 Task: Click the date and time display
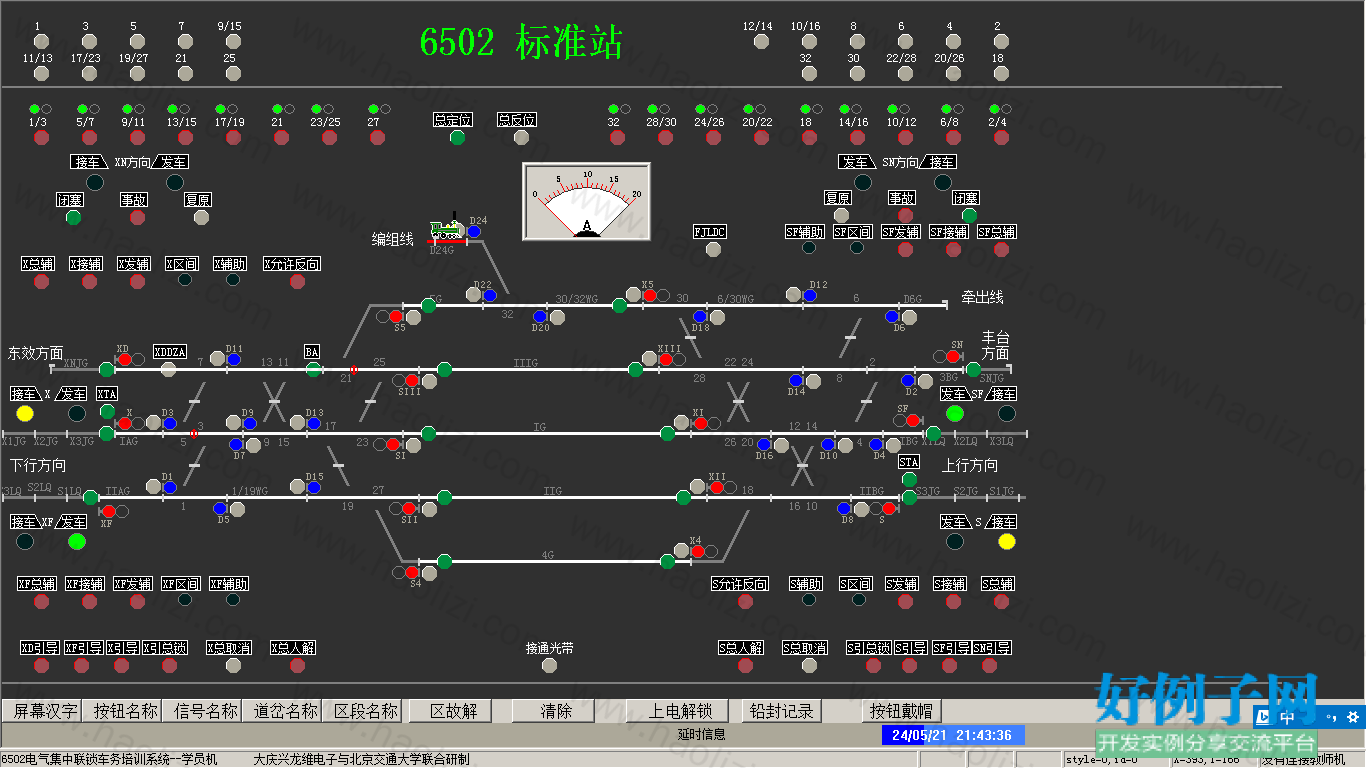click(x=952, y=735)
